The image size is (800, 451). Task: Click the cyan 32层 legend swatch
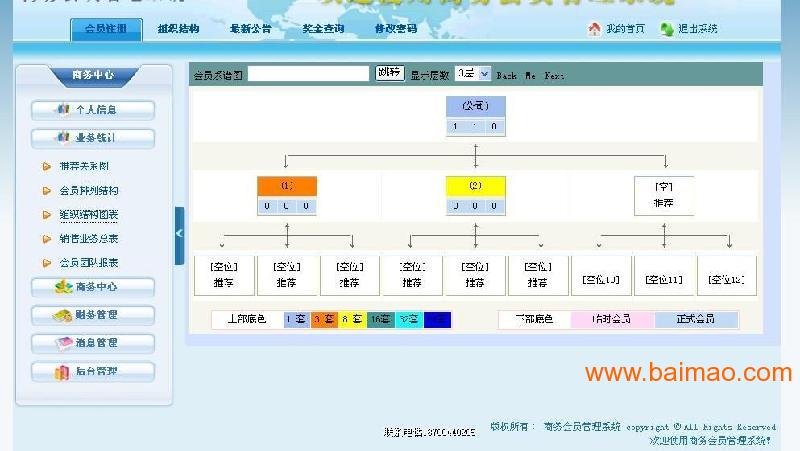409,319
